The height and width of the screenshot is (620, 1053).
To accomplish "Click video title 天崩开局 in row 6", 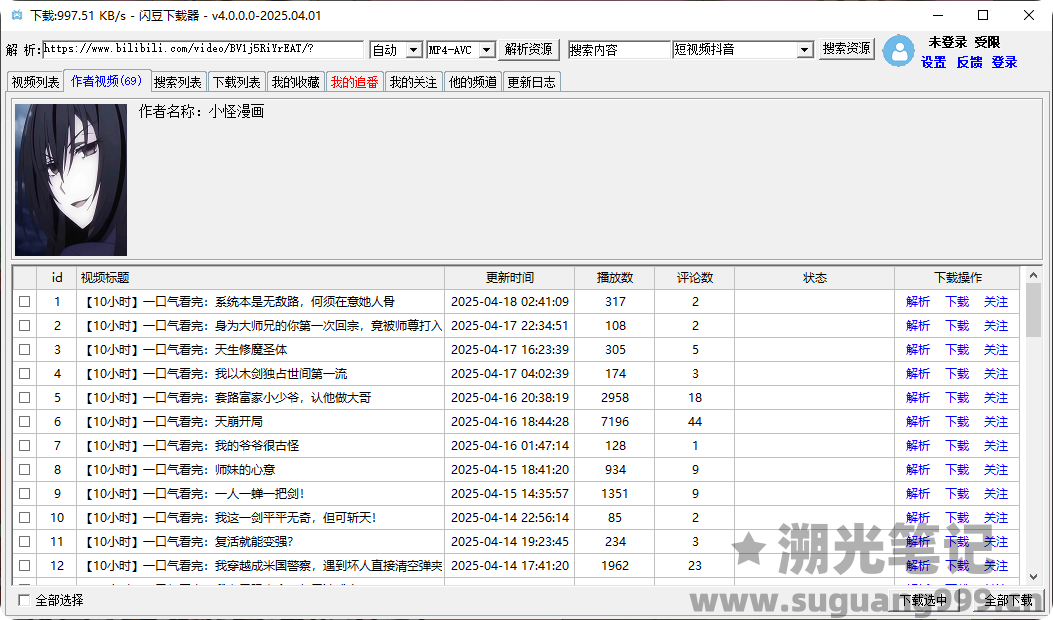I will (x=238, y=422).
